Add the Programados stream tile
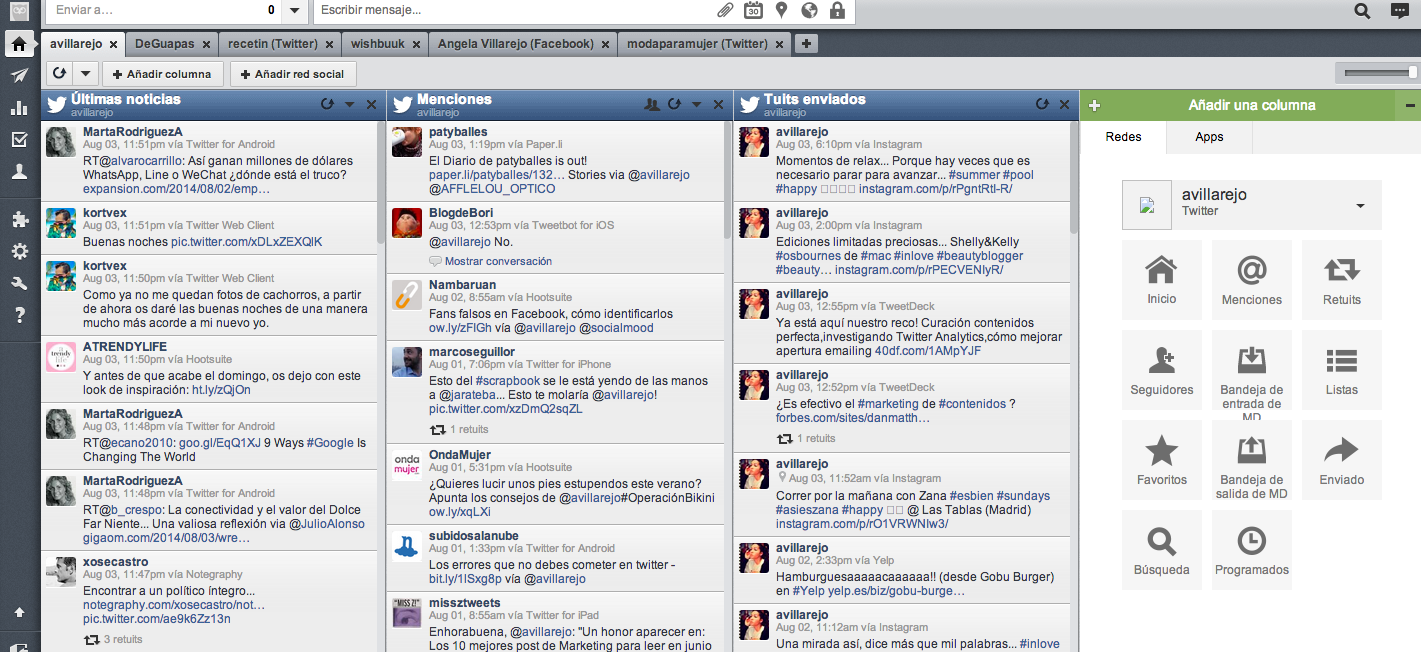1421x652 pixels. pos(1251,551)
